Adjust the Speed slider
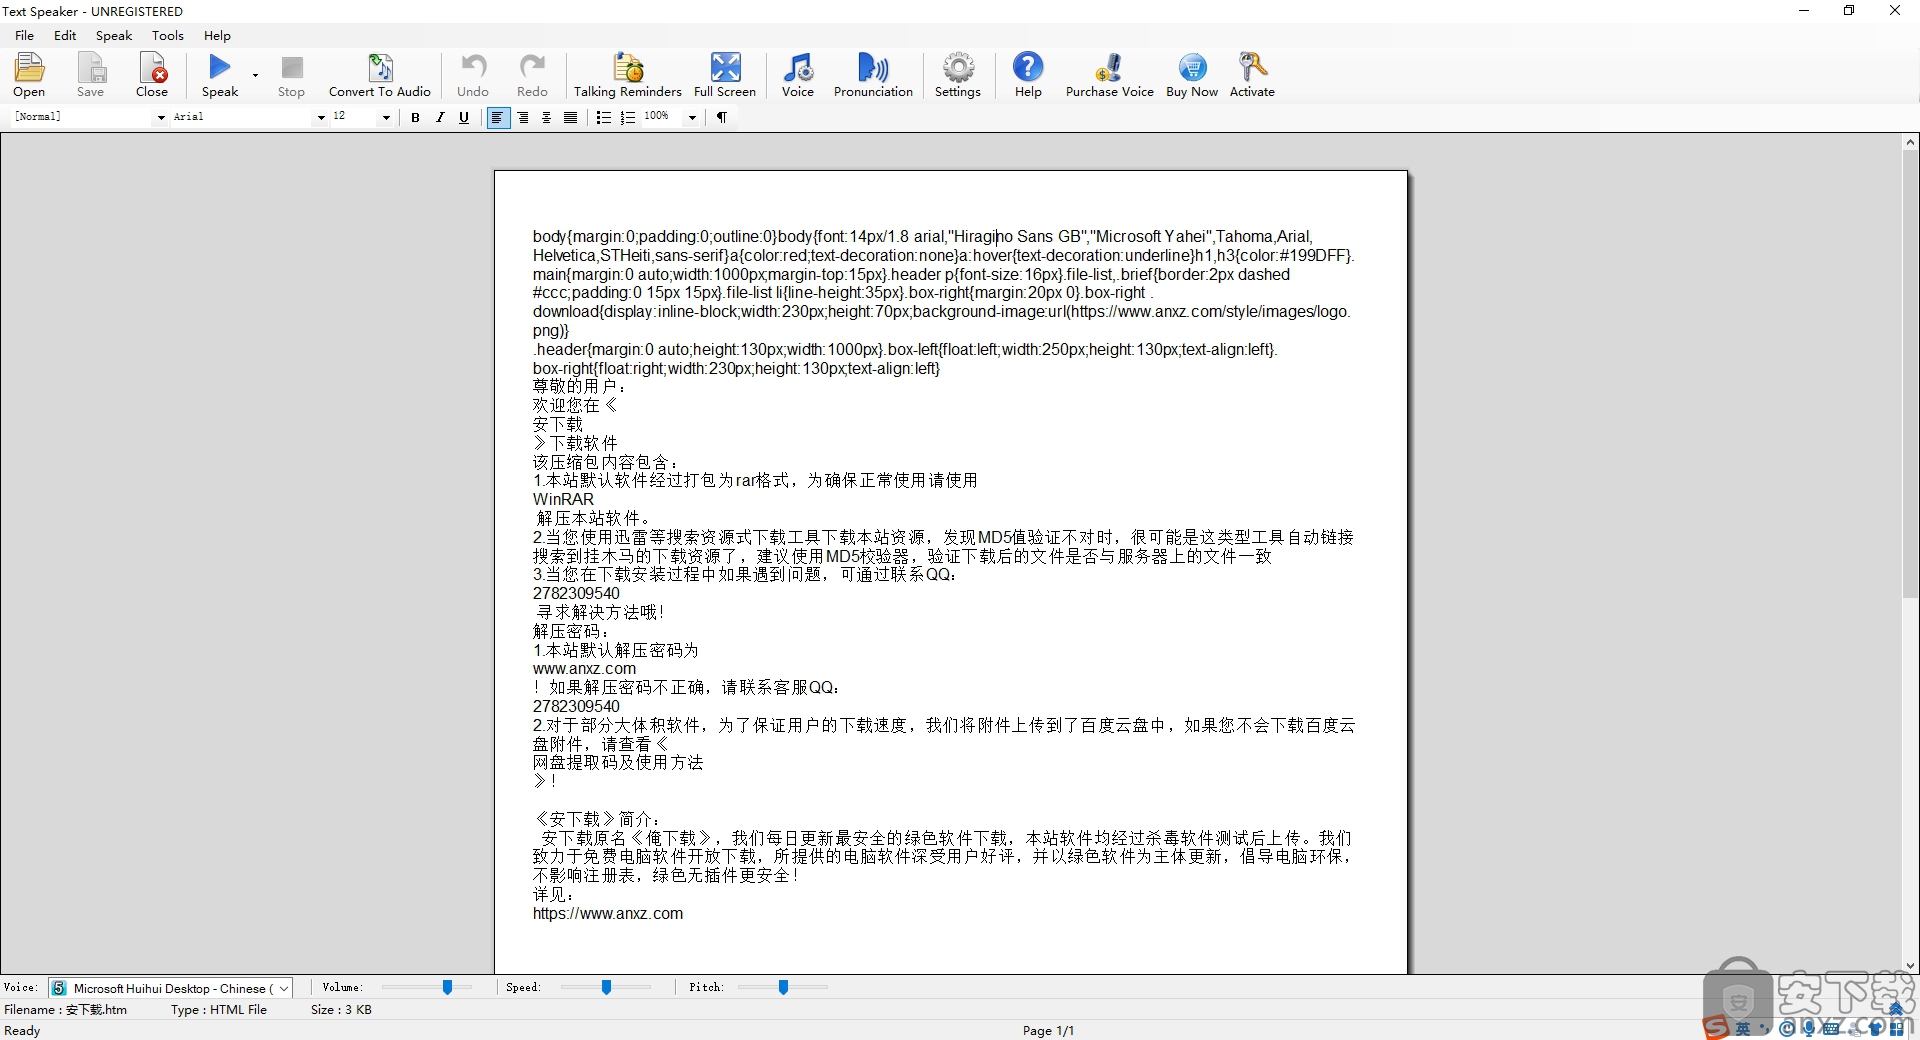This screenshot has height=1040, width=1920. tap(606, 987)
